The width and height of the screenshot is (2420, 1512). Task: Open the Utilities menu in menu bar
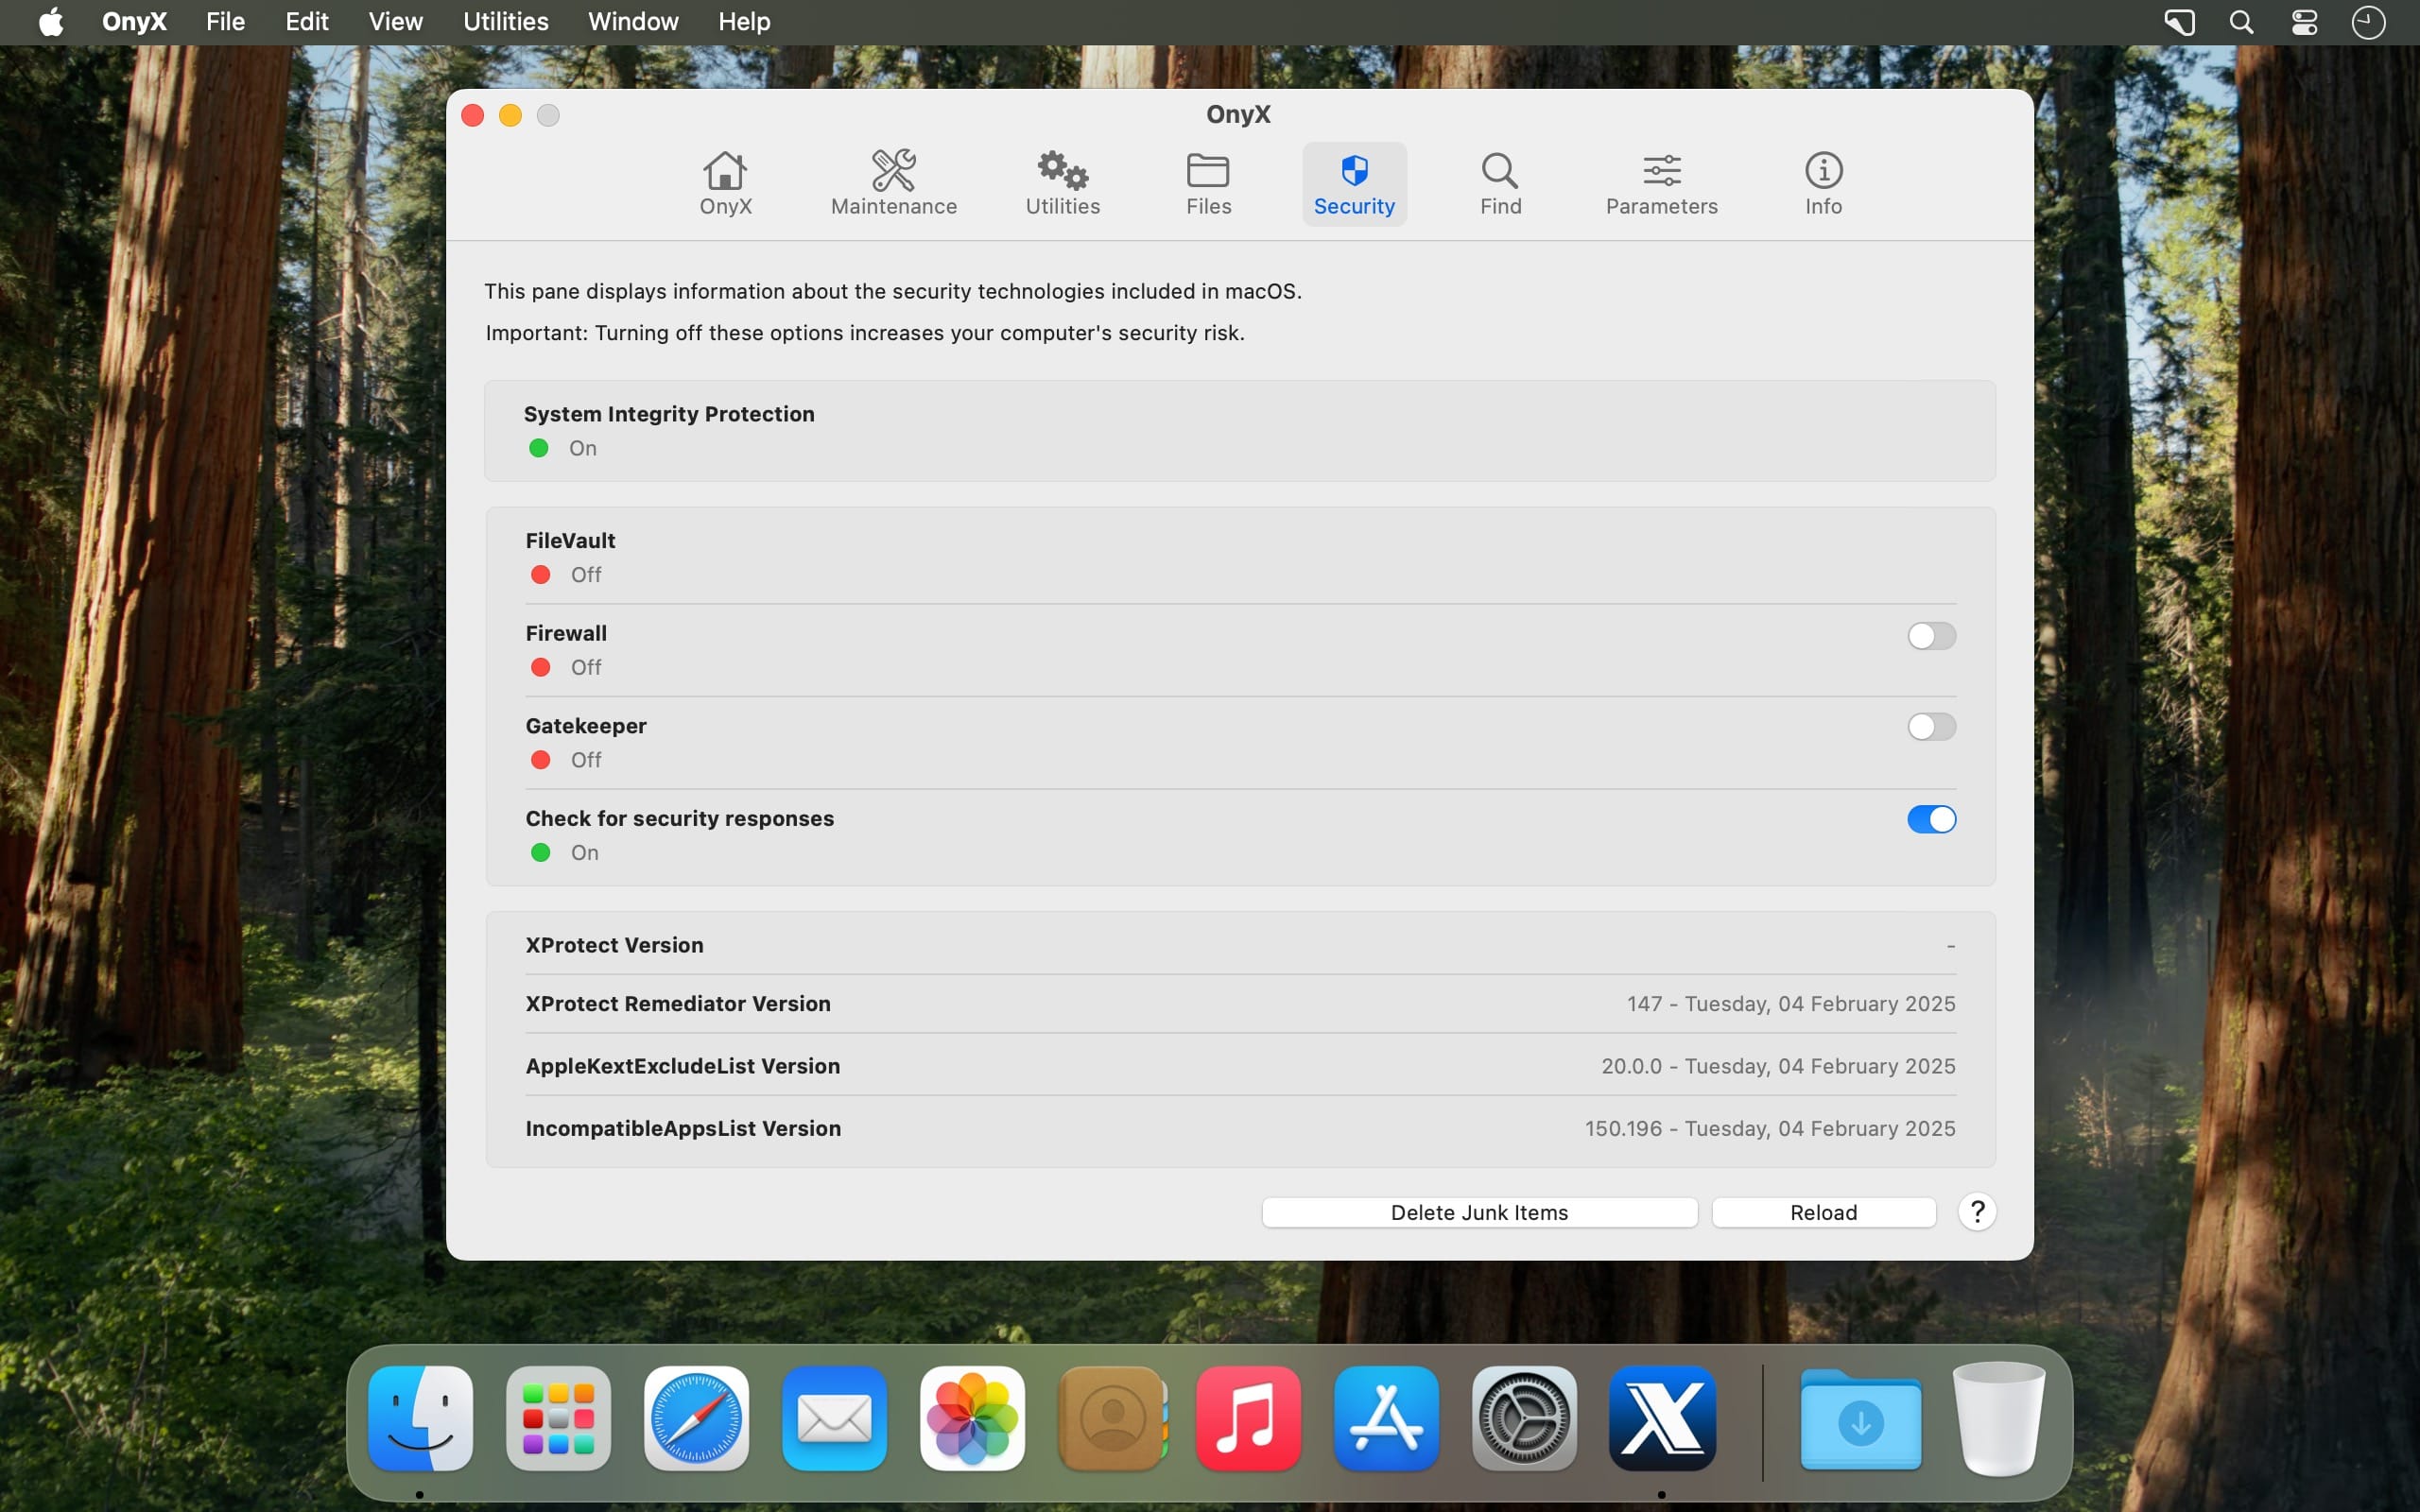(505, 22)
